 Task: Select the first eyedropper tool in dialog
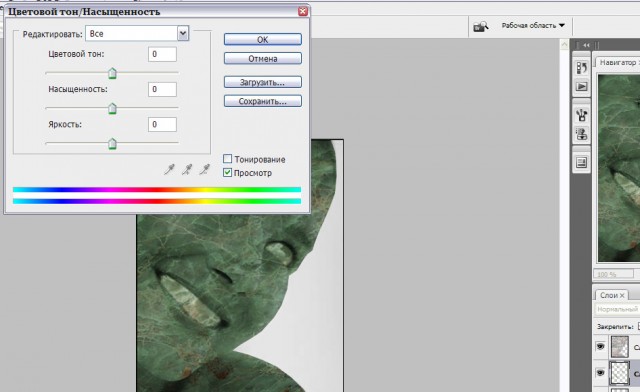pyautogui.click(x=169, y=169)
